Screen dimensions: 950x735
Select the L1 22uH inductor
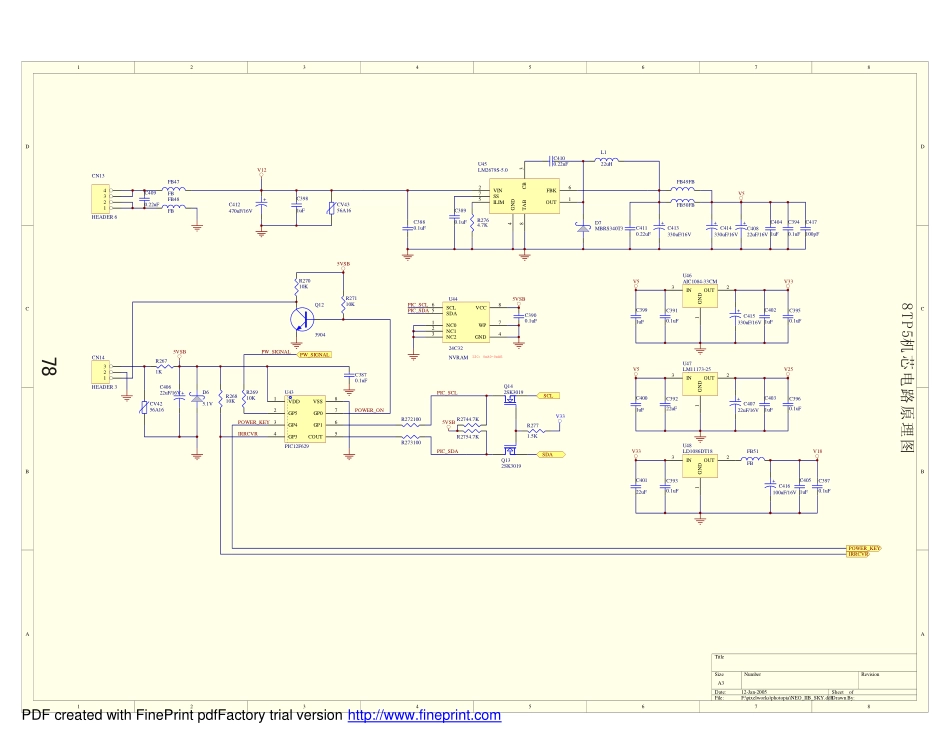(606, 161)
